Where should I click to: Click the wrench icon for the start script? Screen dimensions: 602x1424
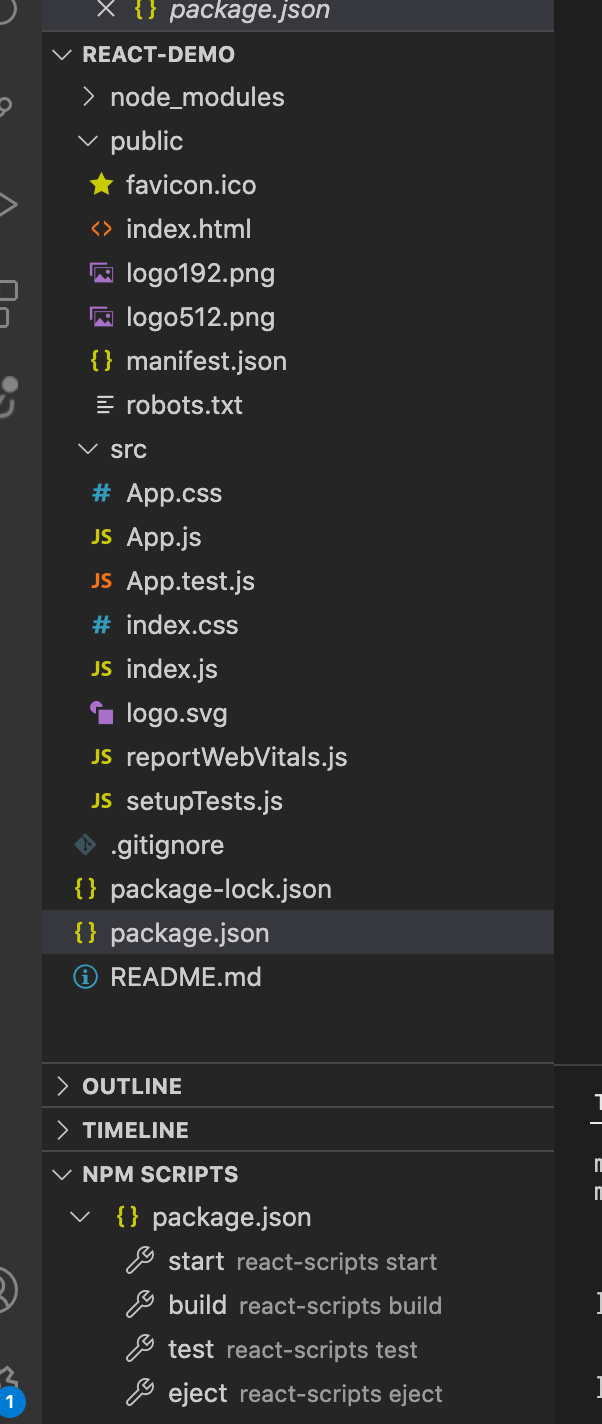140,1261
